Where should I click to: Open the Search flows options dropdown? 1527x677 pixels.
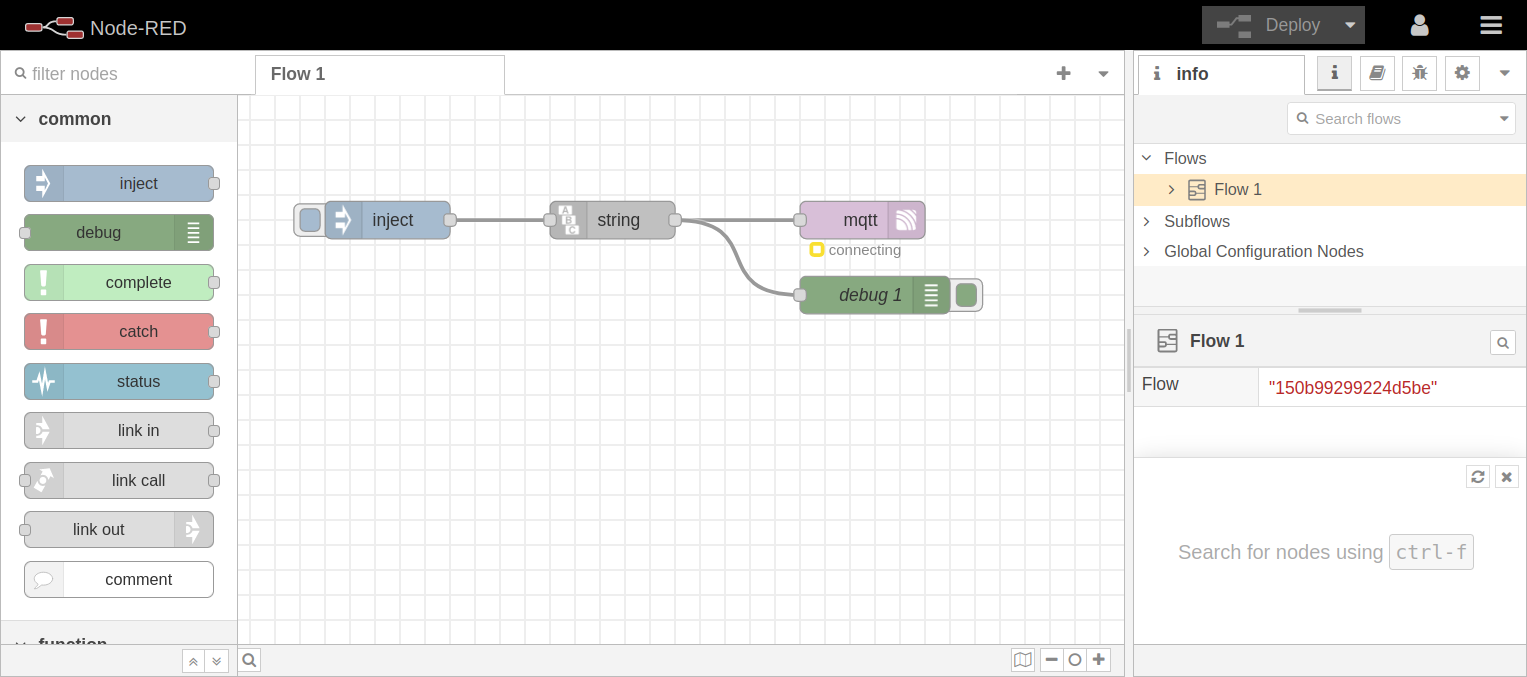point(1505,119)
